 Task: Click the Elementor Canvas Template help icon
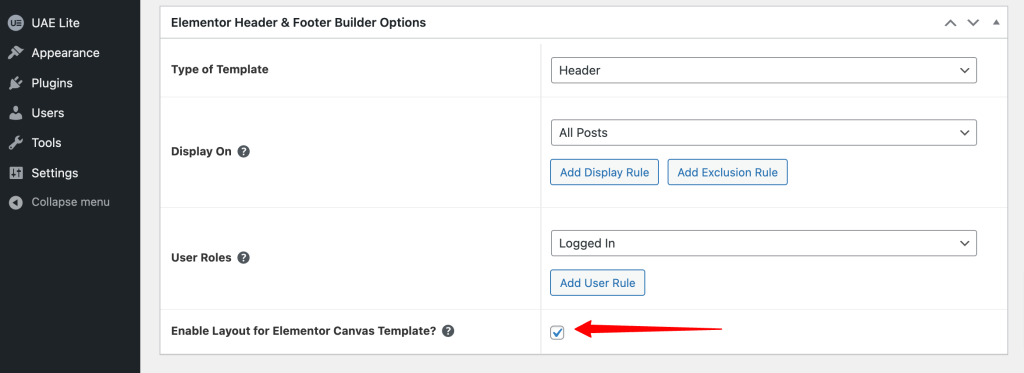[448, 331]
